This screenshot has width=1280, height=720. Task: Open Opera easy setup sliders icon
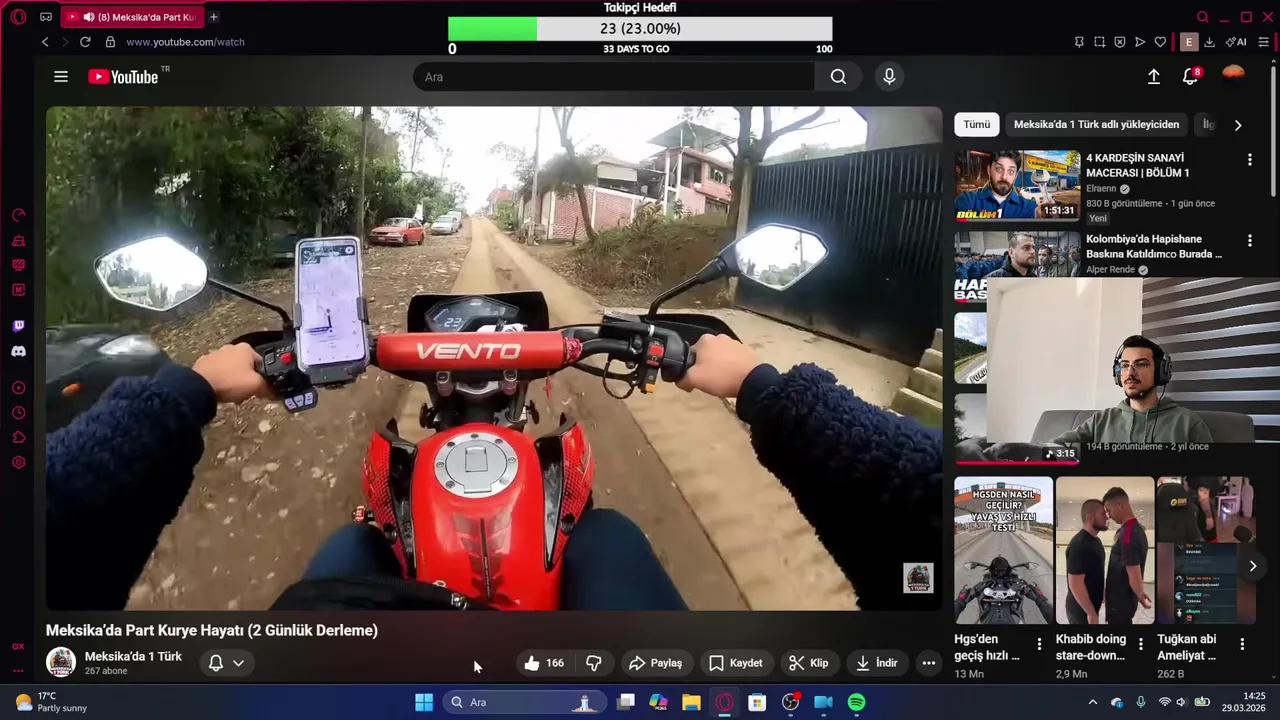[1264, 42]
